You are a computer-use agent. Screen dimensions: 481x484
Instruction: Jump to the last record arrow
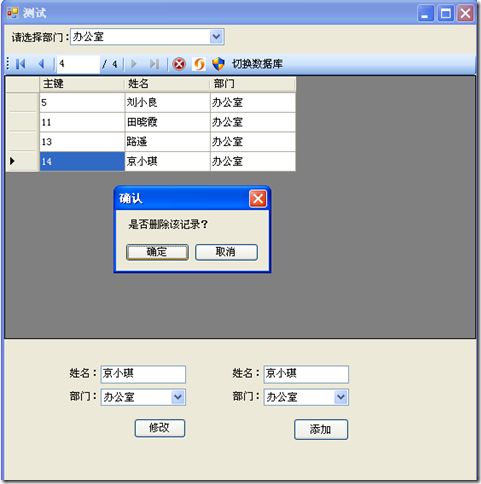(154, 64)
